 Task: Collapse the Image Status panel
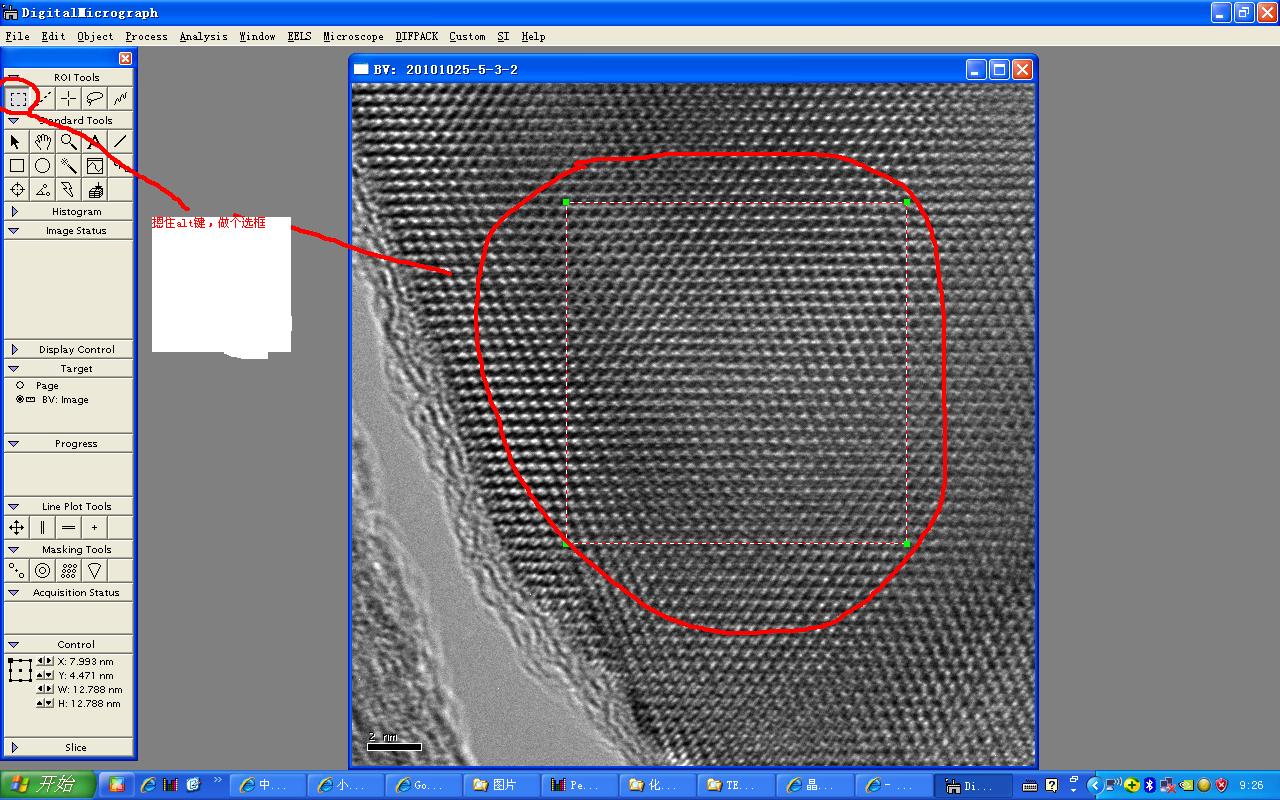[14, 231]
